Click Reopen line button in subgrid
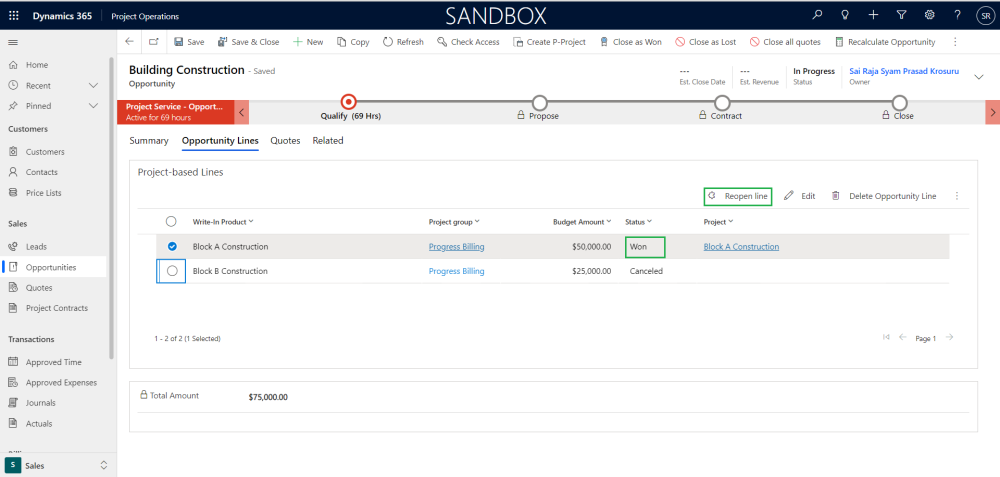Screen dimensions: 1000x477 (x=738, y=196)
